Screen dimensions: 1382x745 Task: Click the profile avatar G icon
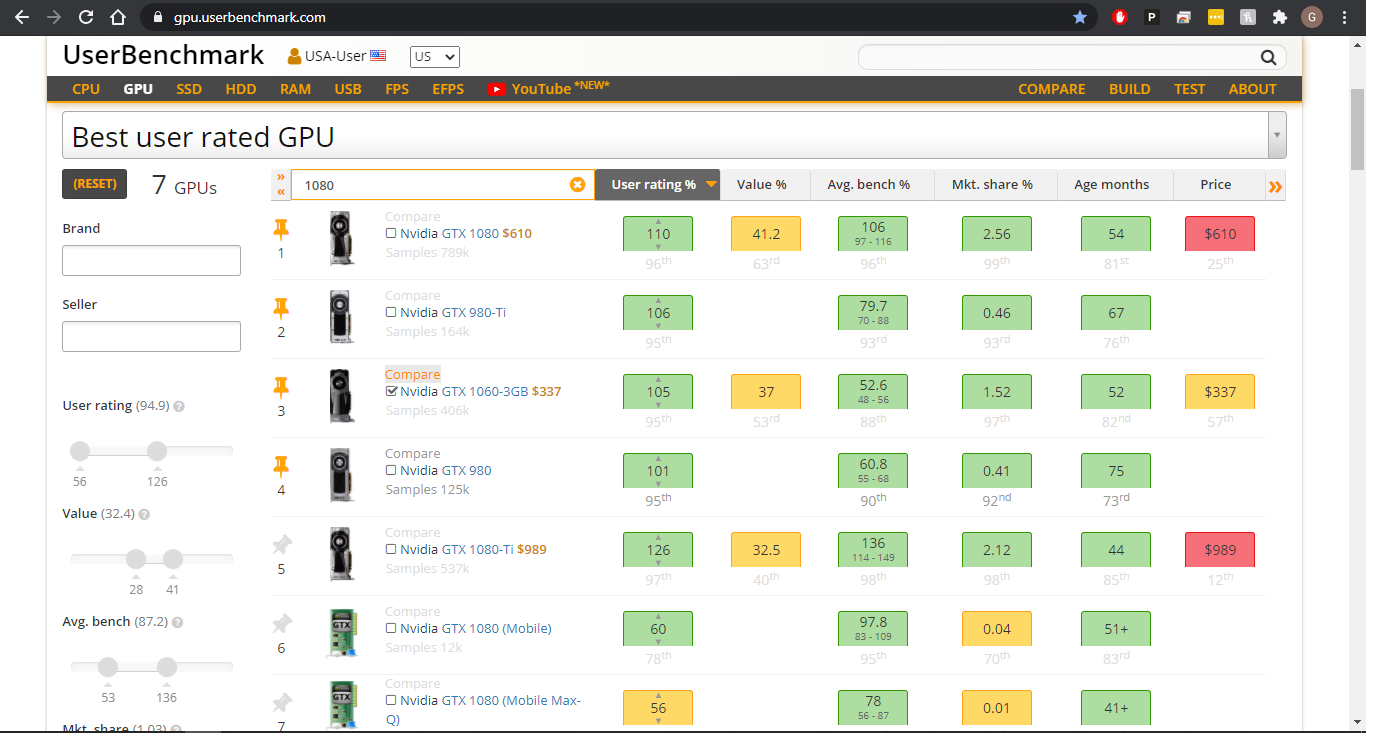click(1312, 17)
